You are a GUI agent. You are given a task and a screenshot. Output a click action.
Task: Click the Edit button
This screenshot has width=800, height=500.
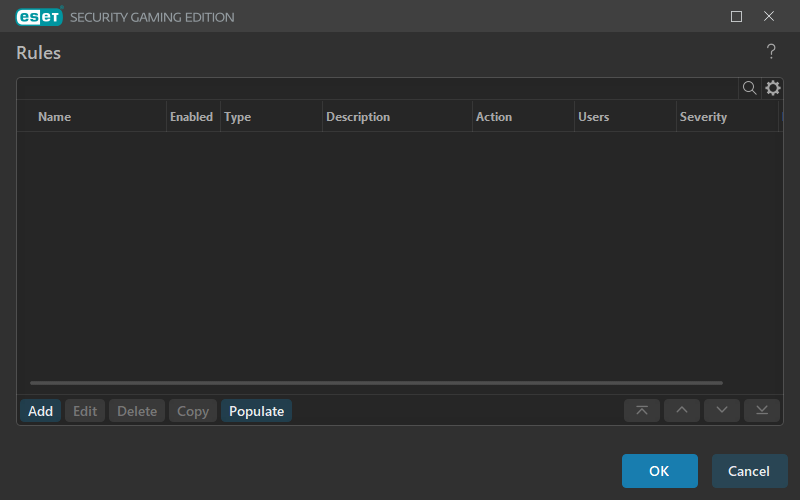point(85,411)
